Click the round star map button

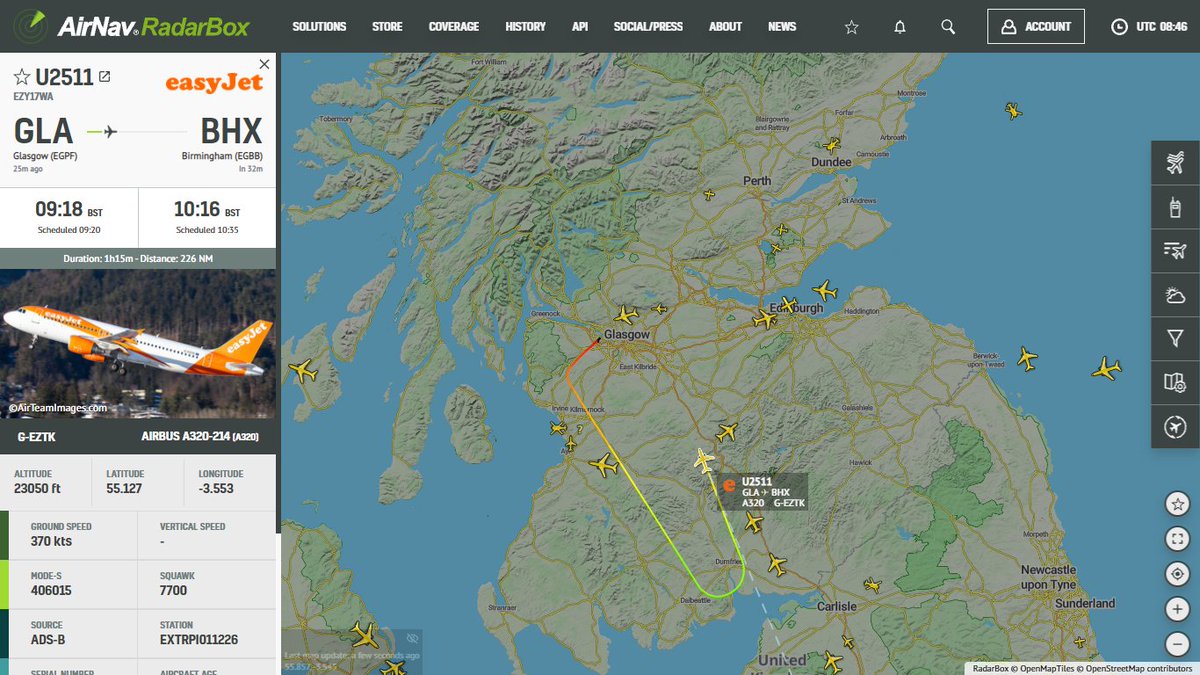point(1176,504)
